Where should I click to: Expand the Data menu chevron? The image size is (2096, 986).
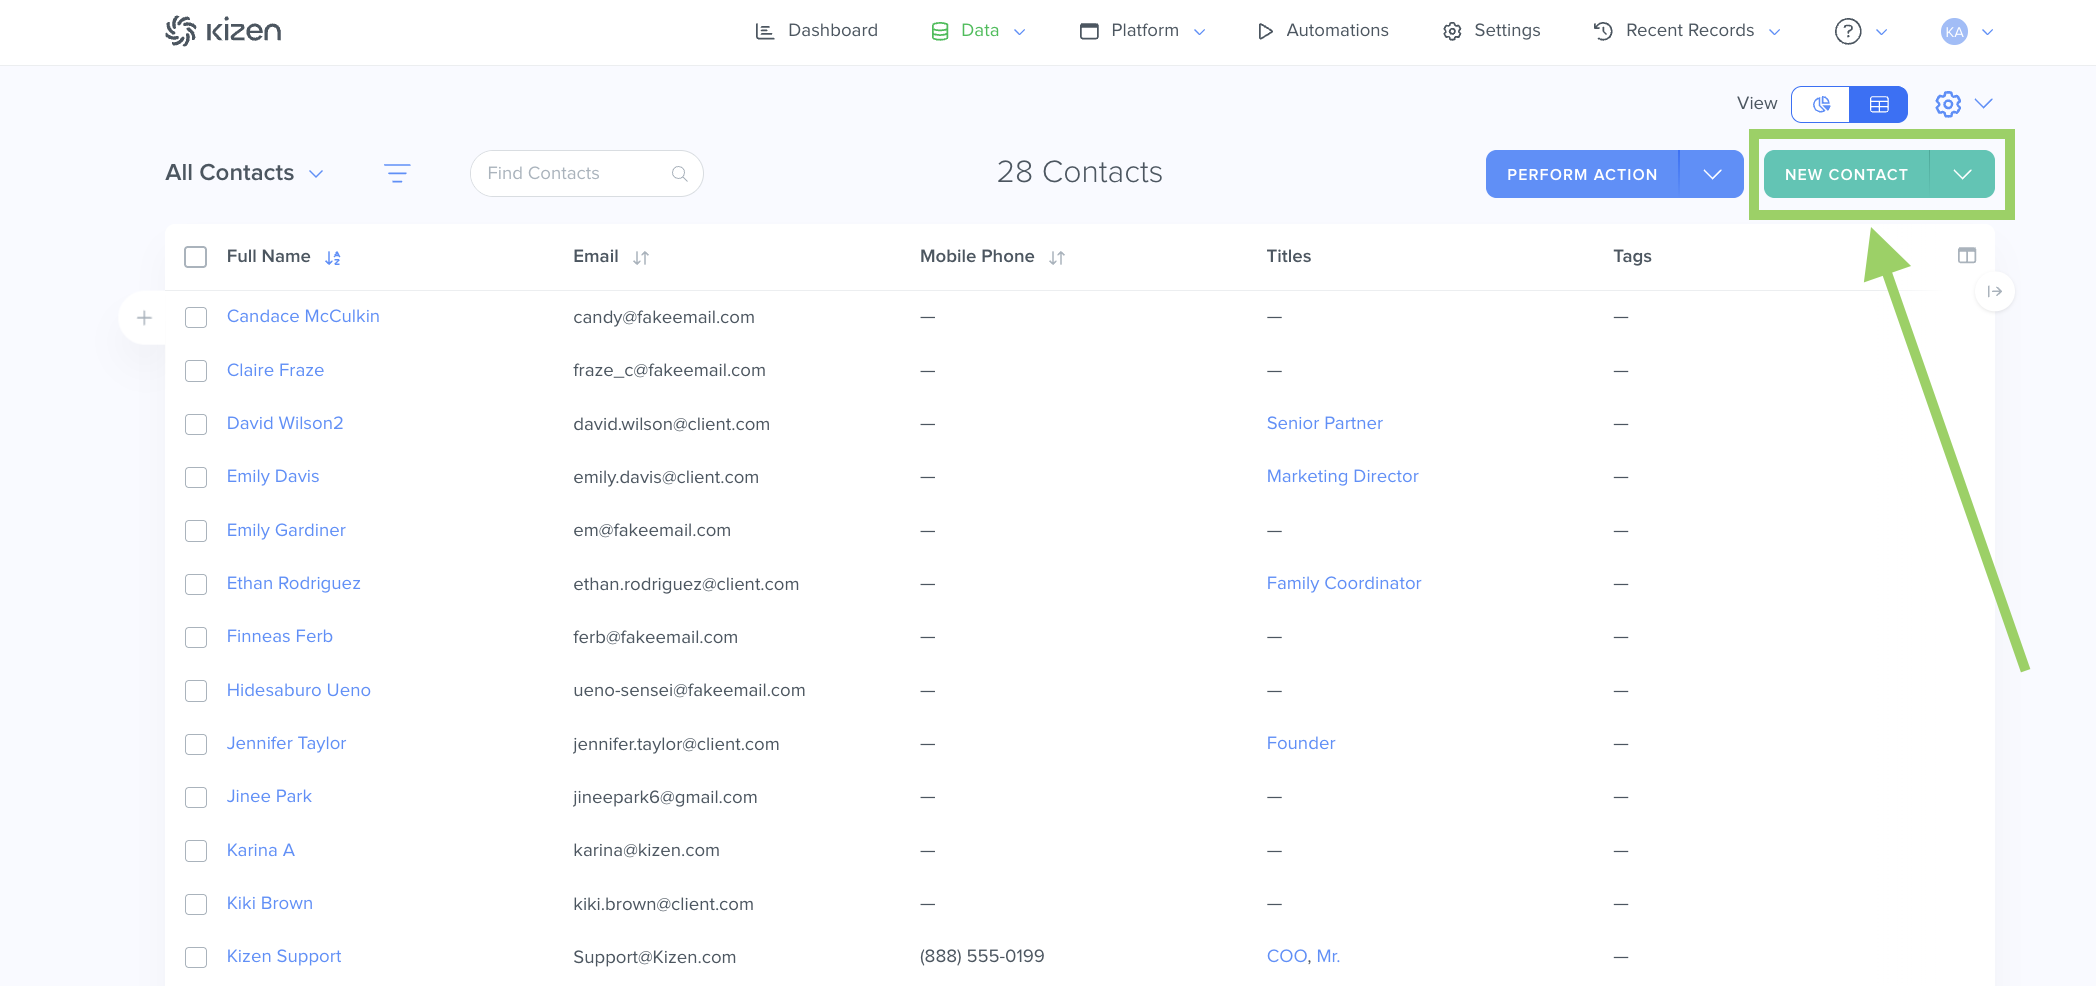coord(1019,32)
